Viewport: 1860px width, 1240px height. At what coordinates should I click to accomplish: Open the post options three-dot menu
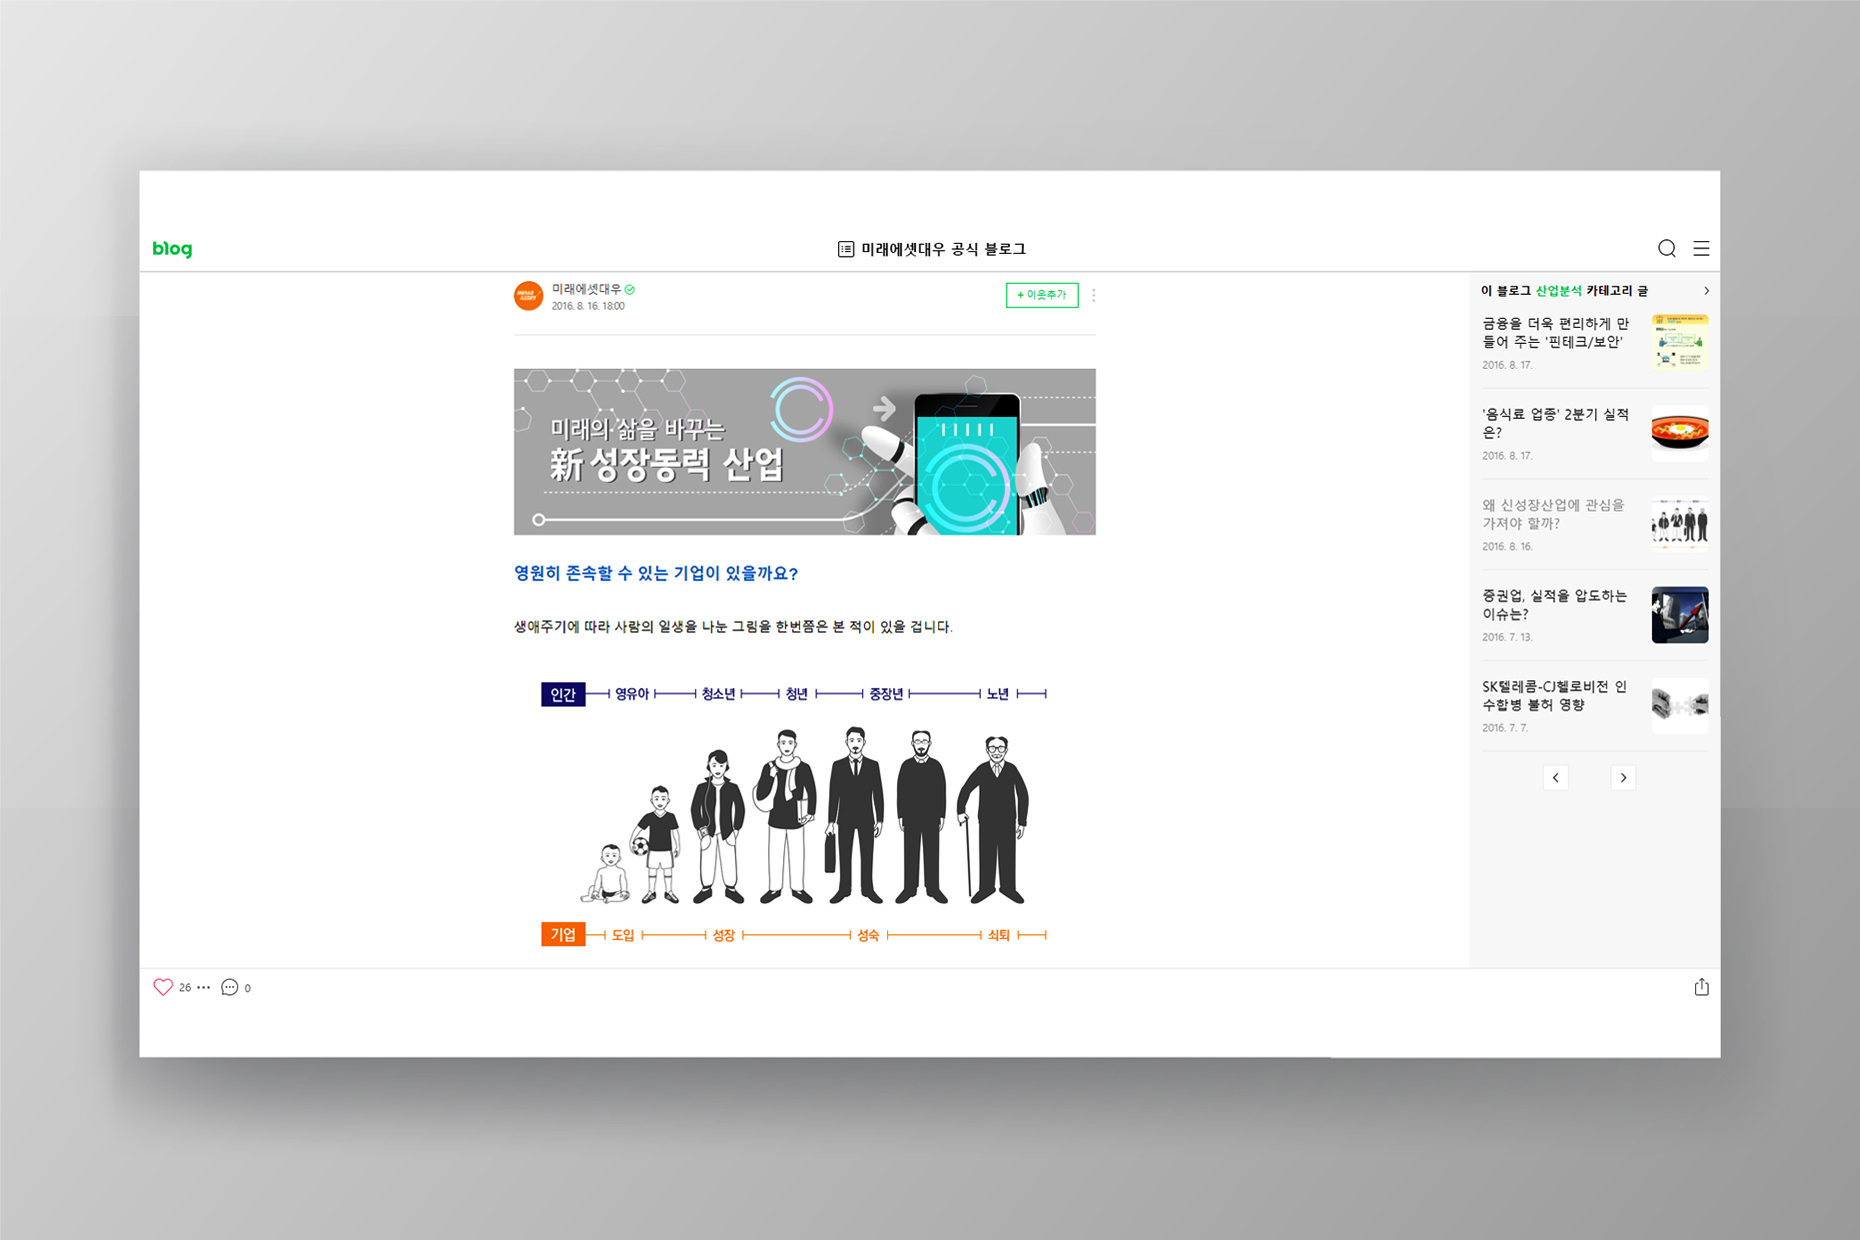(x=1094, y=295)
